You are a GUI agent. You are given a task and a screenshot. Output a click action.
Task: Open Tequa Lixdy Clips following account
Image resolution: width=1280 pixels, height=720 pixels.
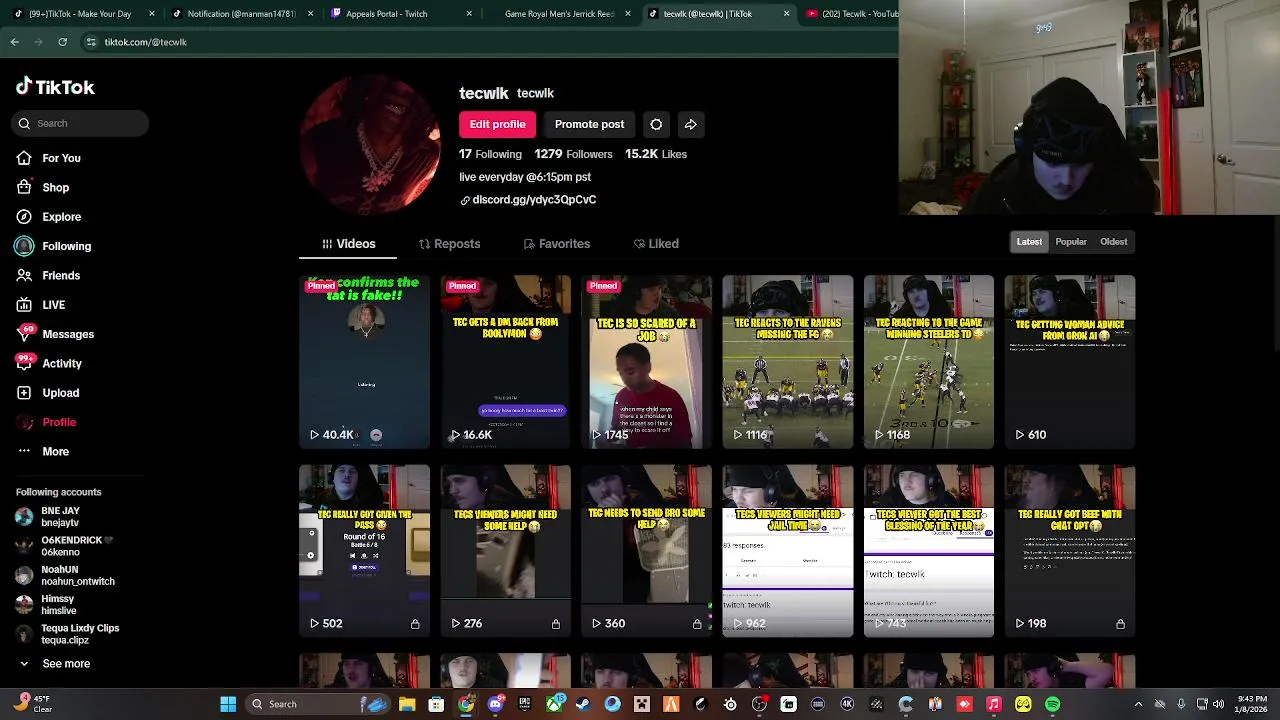point(68,634)
